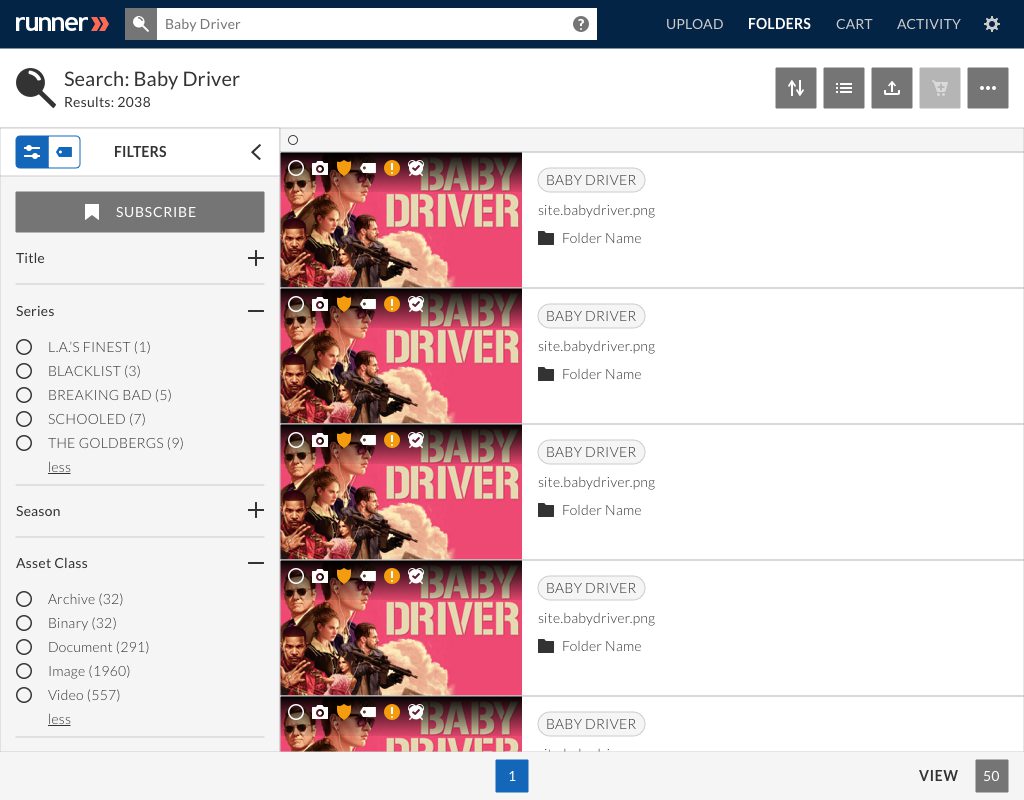Click shield icon on second result thumbnail

pos(344,304)
